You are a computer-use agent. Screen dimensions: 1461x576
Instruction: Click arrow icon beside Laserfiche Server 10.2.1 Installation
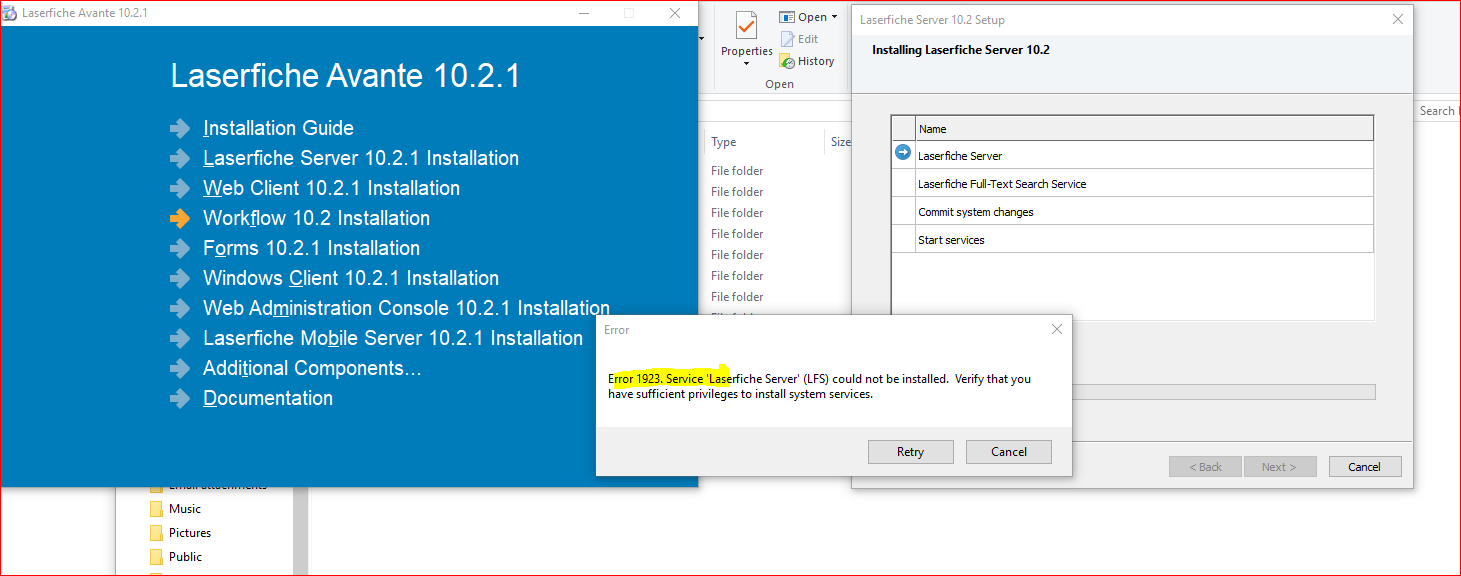coord(180,158)
